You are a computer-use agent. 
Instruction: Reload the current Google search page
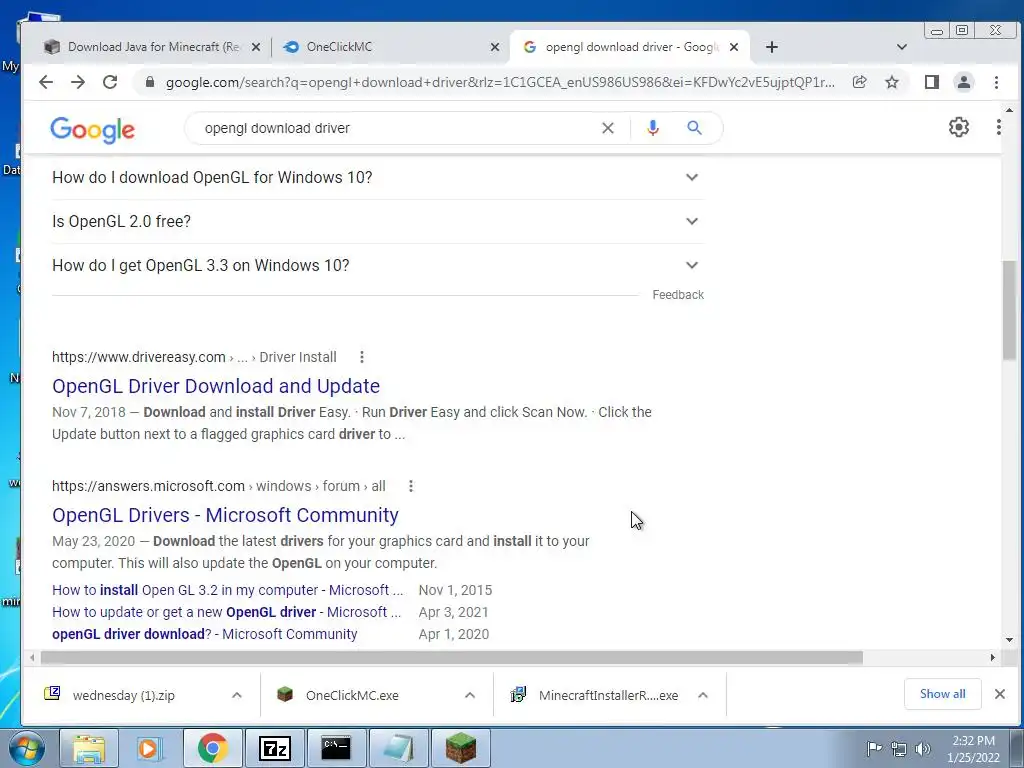[110, 82]
